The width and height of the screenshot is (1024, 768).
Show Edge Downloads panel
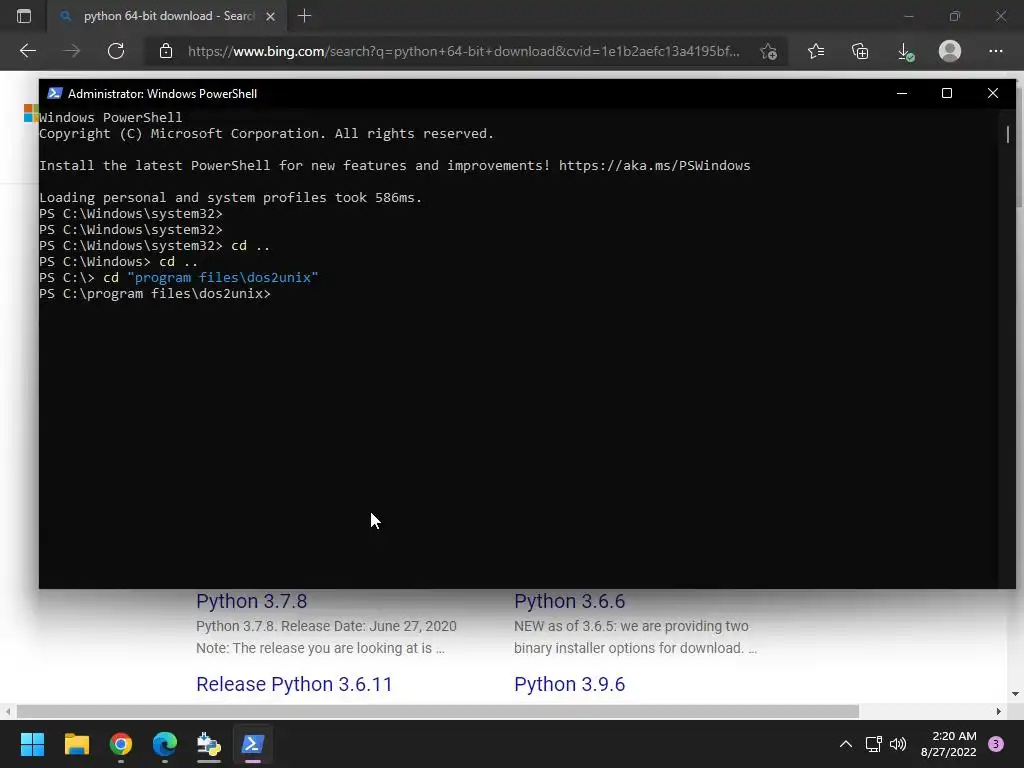pos(905,52)
